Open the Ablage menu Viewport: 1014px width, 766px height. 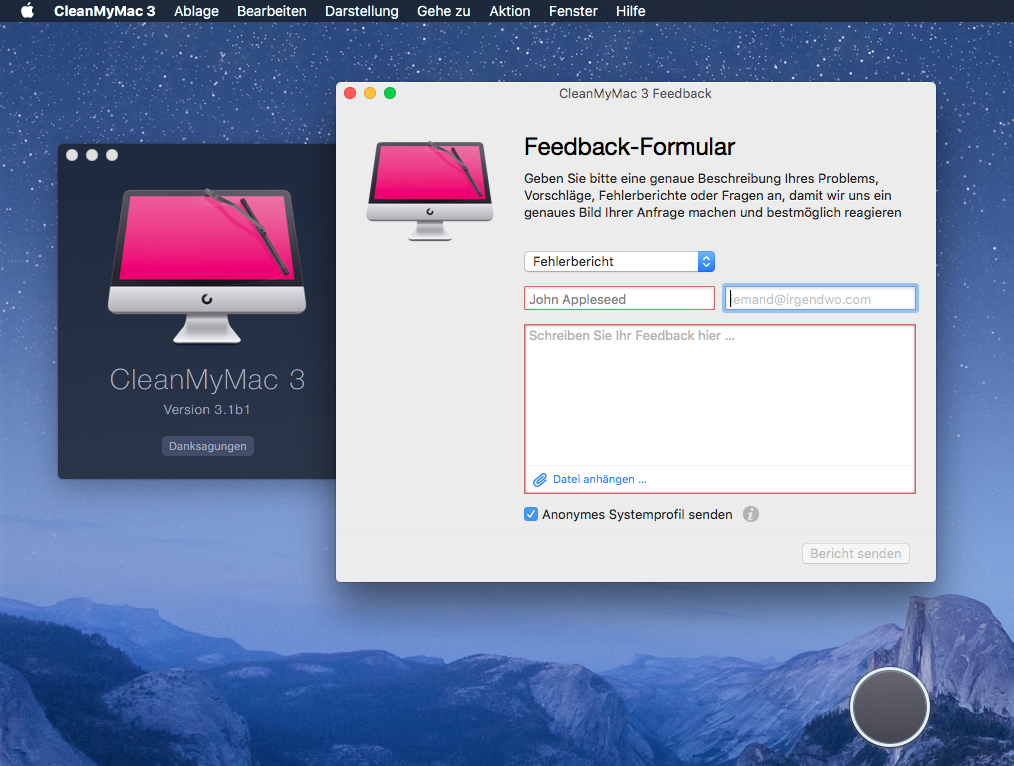pyautogui.click(x=196, y=11)
